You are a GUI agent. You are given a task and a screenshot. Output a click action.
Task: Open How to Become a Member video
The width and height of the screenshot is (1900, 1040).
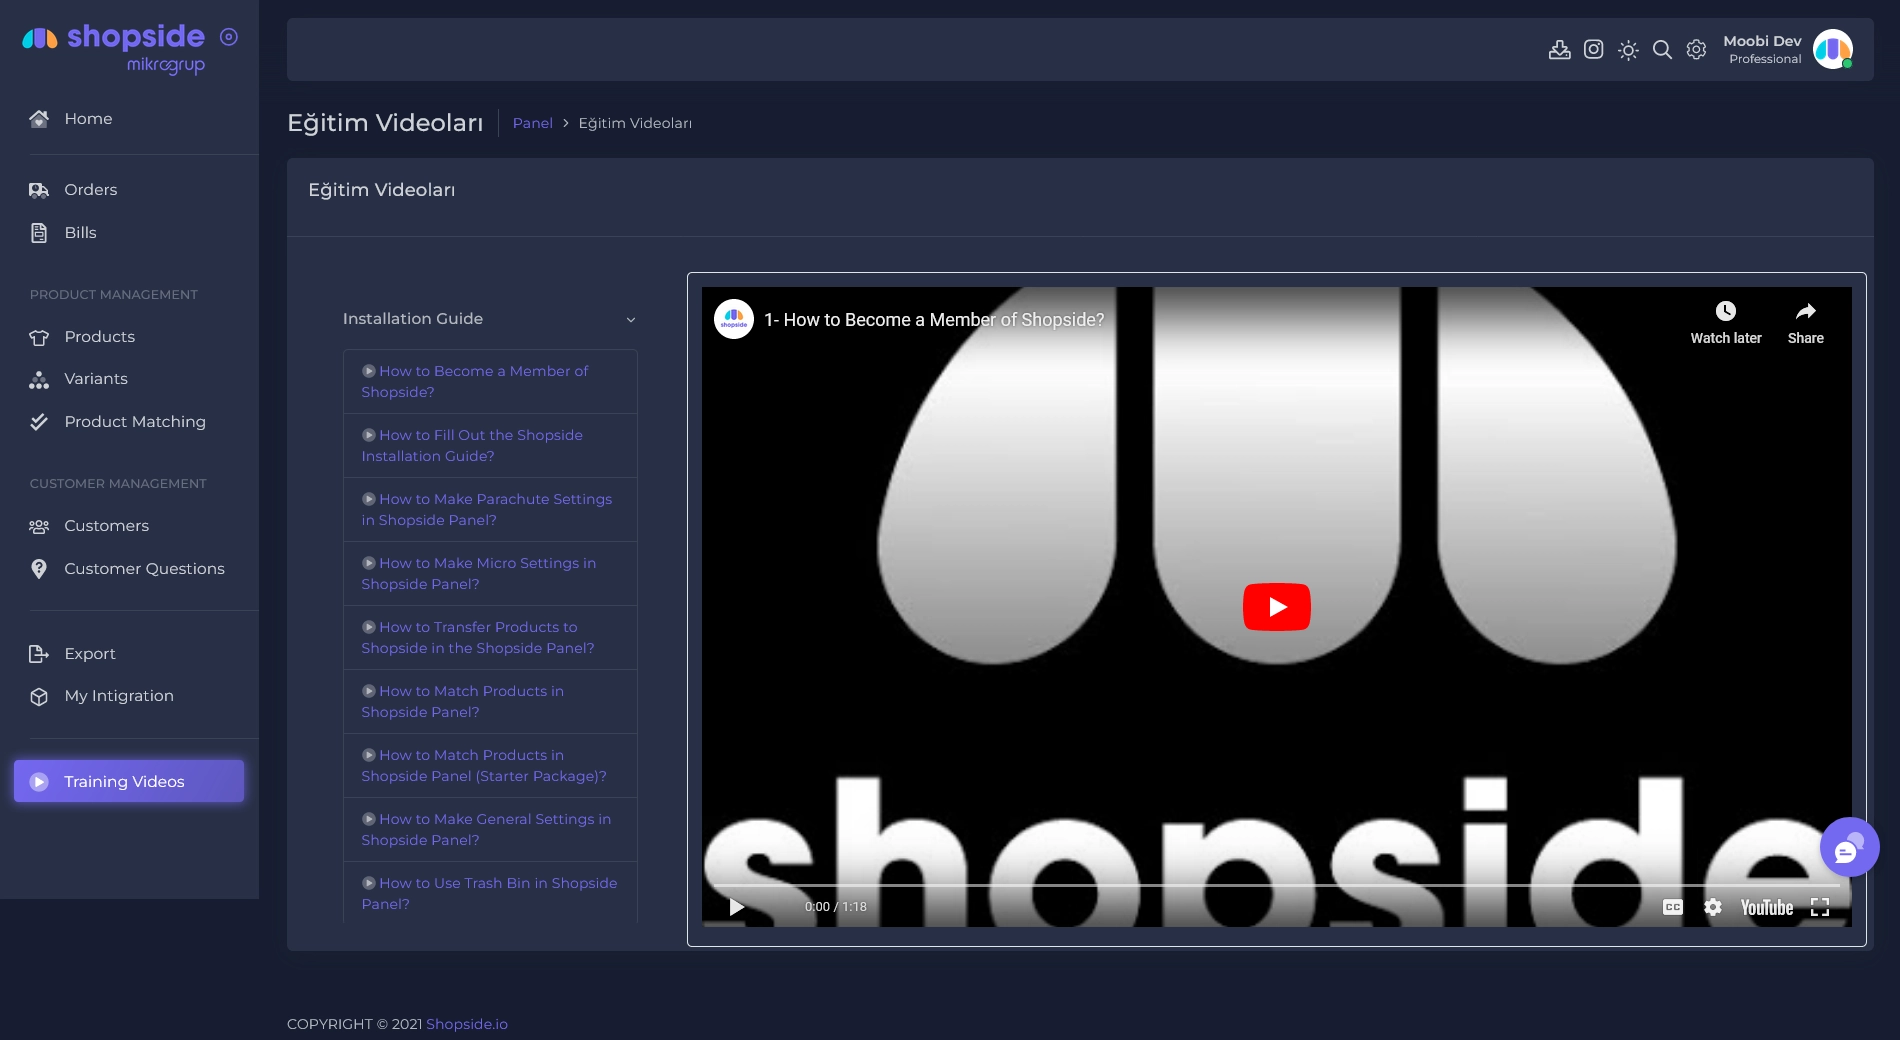(x=490, y=381)
